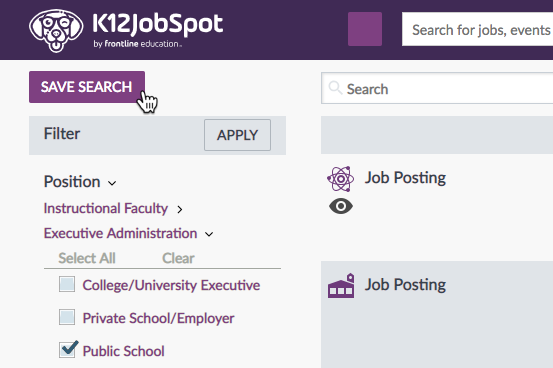Check the College/University Executive checkbox
553x368 pixels.
[x=67, y=284]
